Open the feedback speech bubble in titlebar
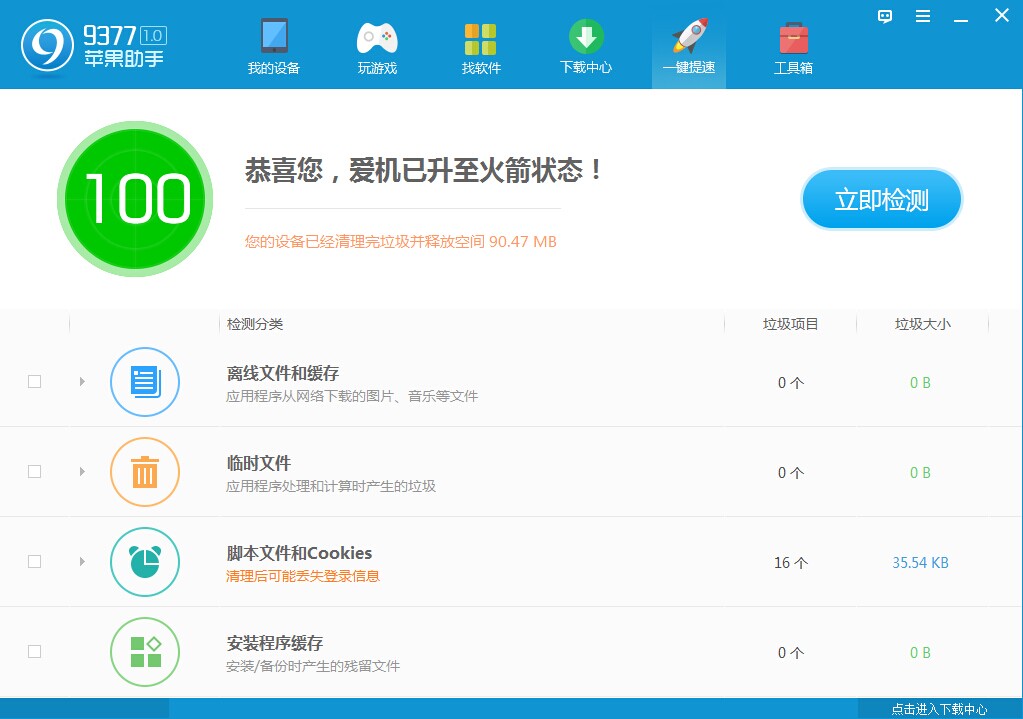The image size is (1023, 719). [x=884, y=16]
